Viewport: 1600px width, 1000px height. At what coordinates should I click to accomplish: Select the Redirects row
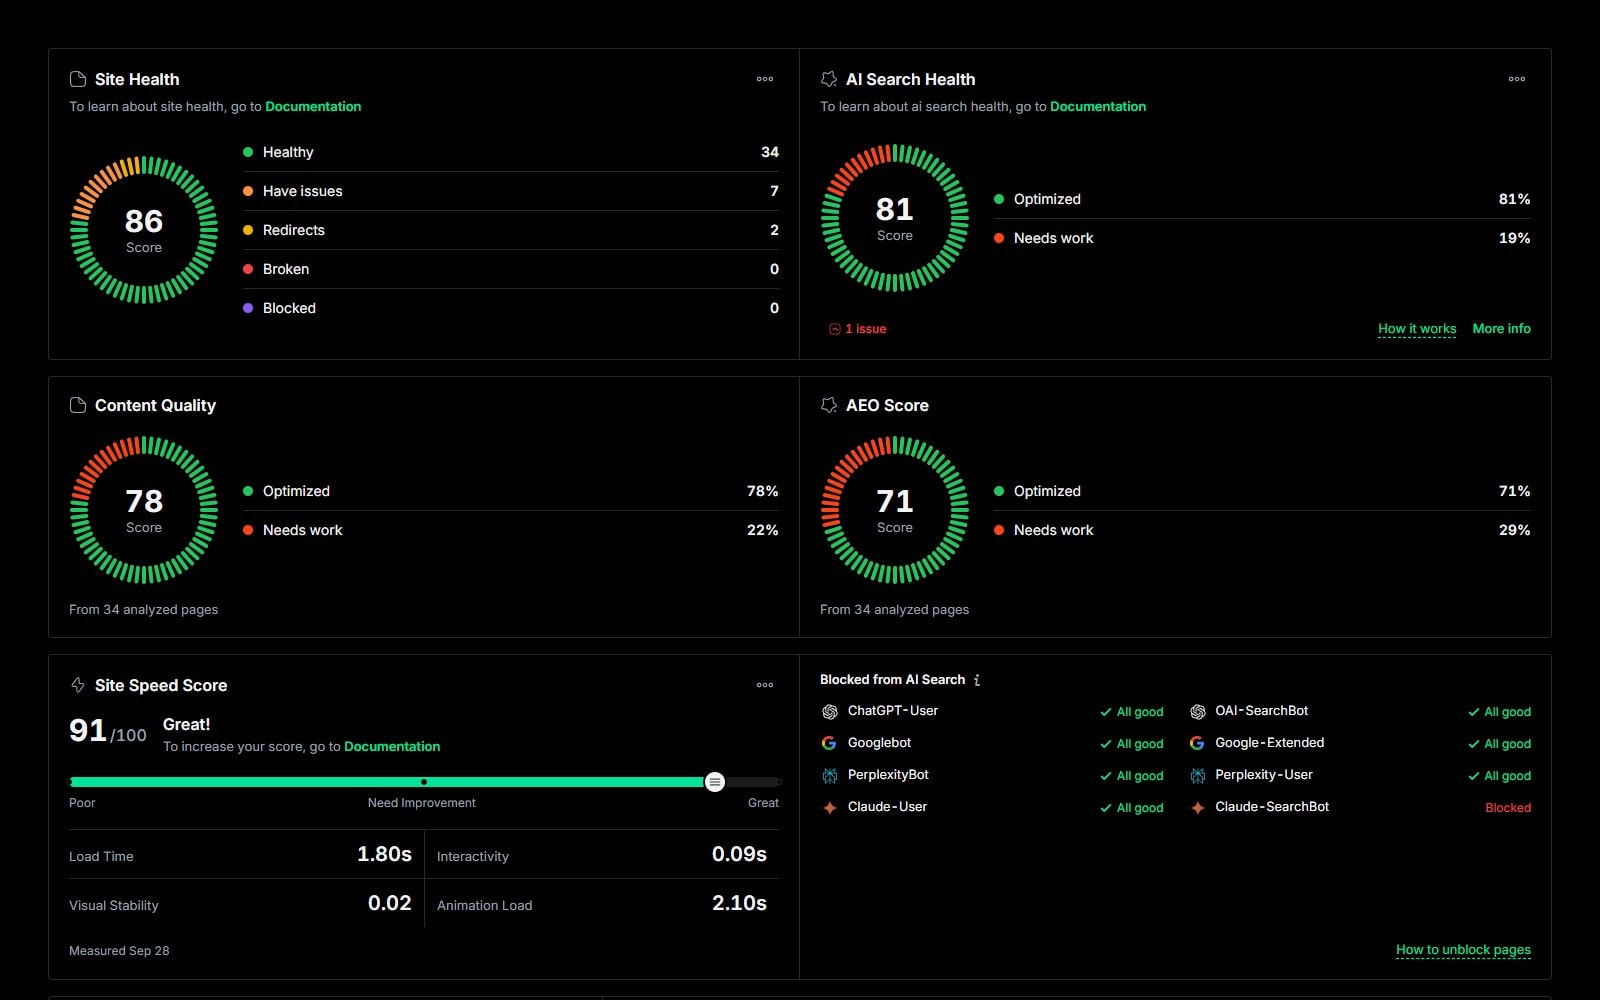(x=511, y=230)
